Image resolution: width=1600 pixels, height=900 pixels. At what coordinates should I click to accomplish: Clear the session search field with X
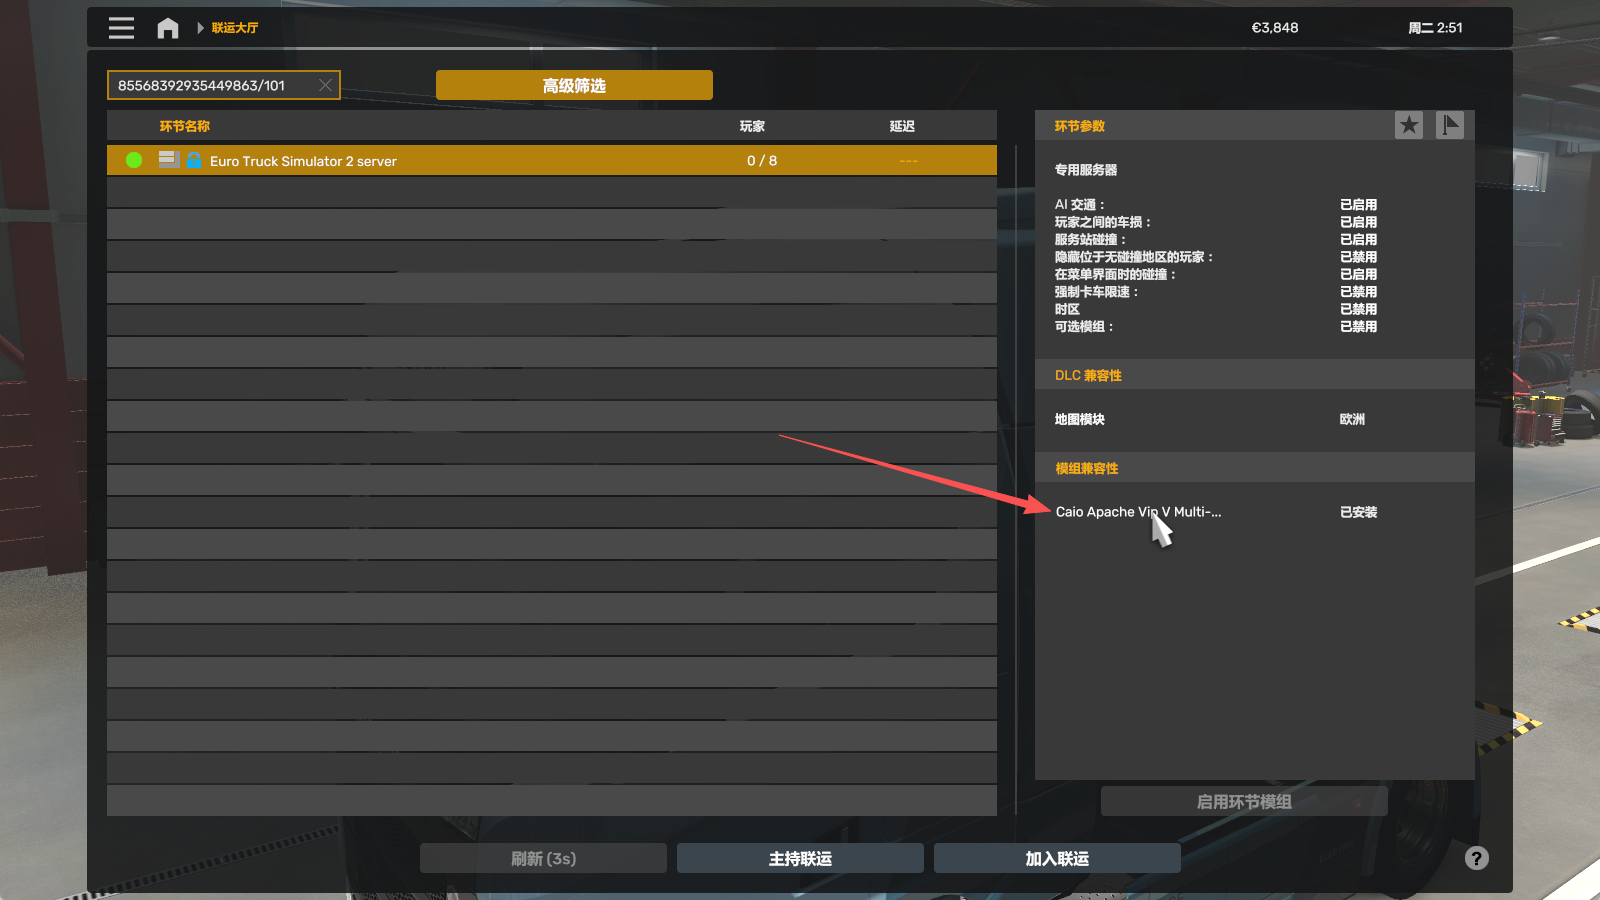[325, 85]
